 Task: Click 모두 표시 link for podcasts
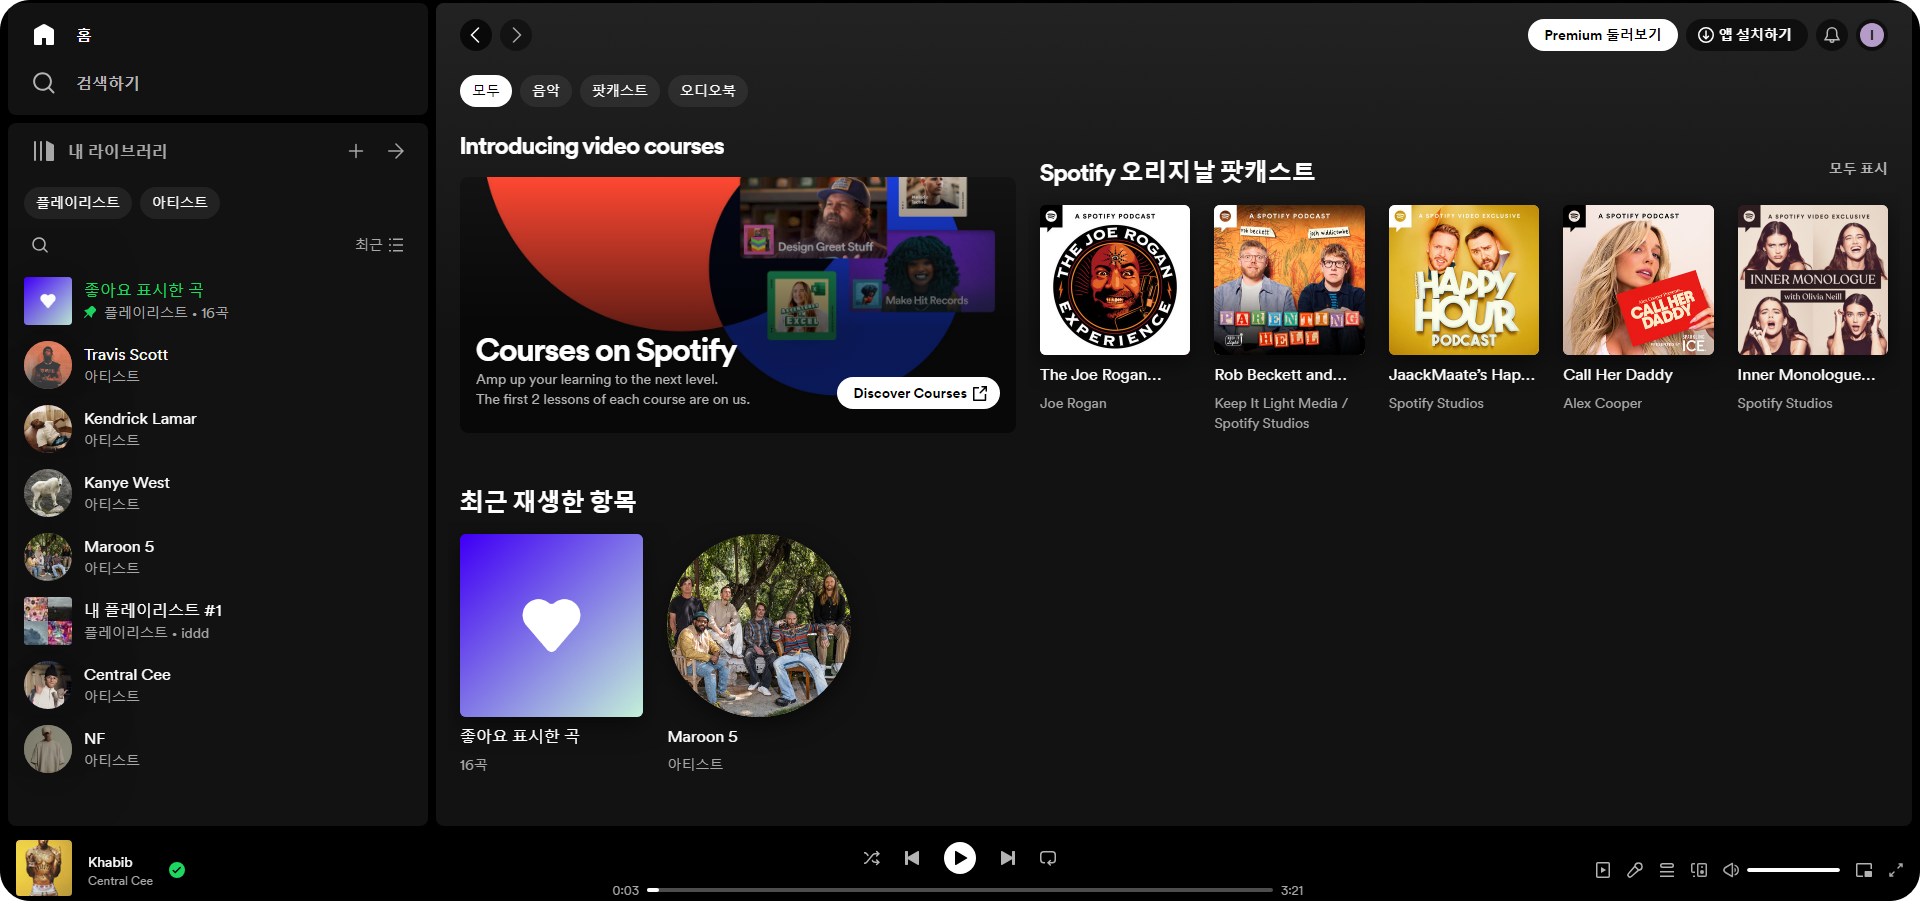(x=1858, y=169)
